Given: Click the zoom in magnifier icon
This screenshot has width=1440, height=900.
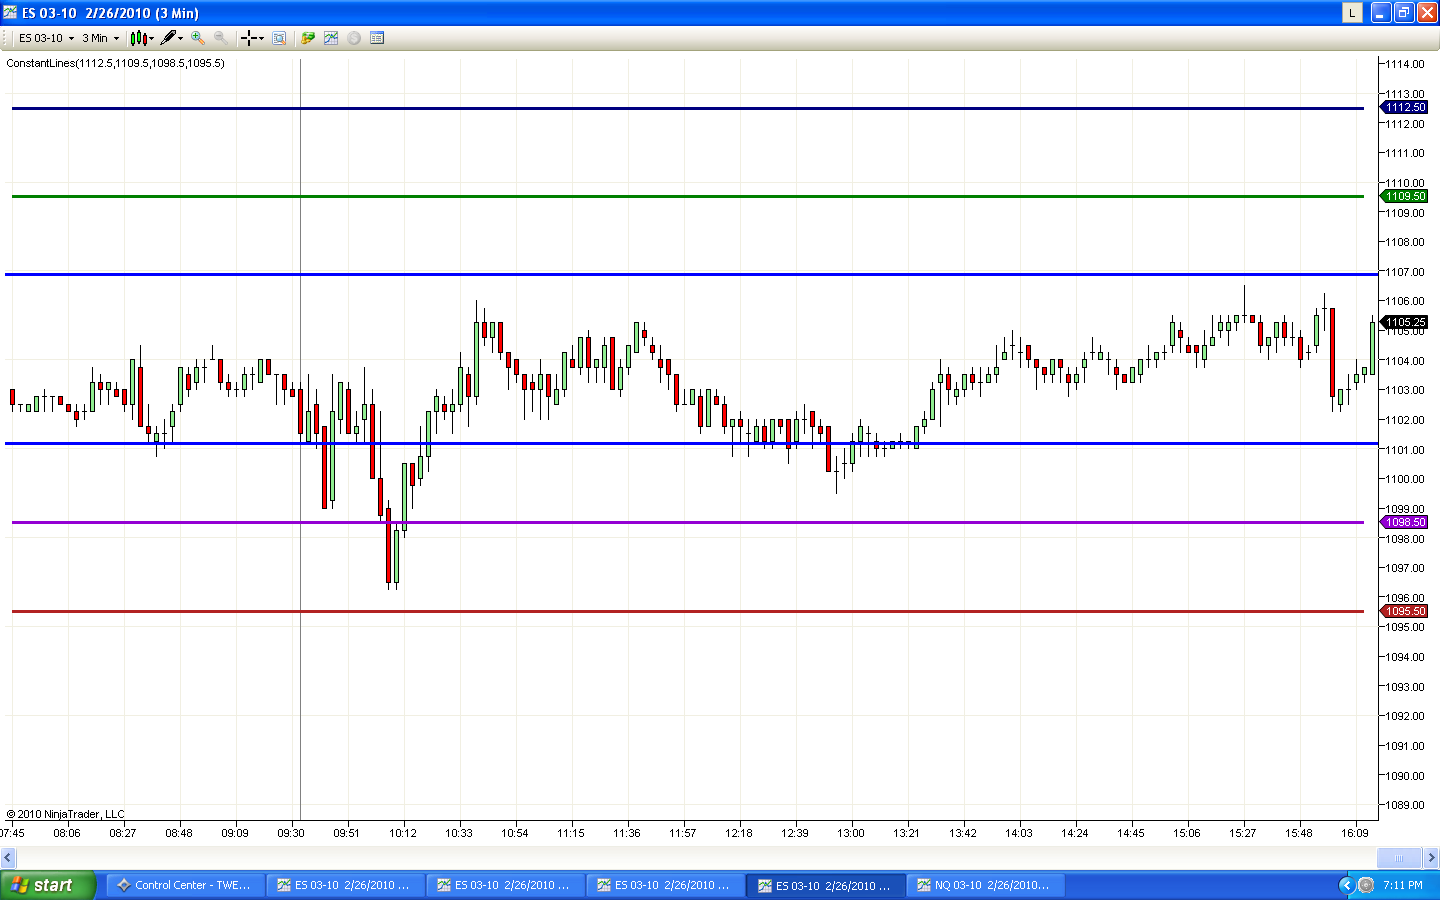Looking at the screenshot, I should coord(198,38).
